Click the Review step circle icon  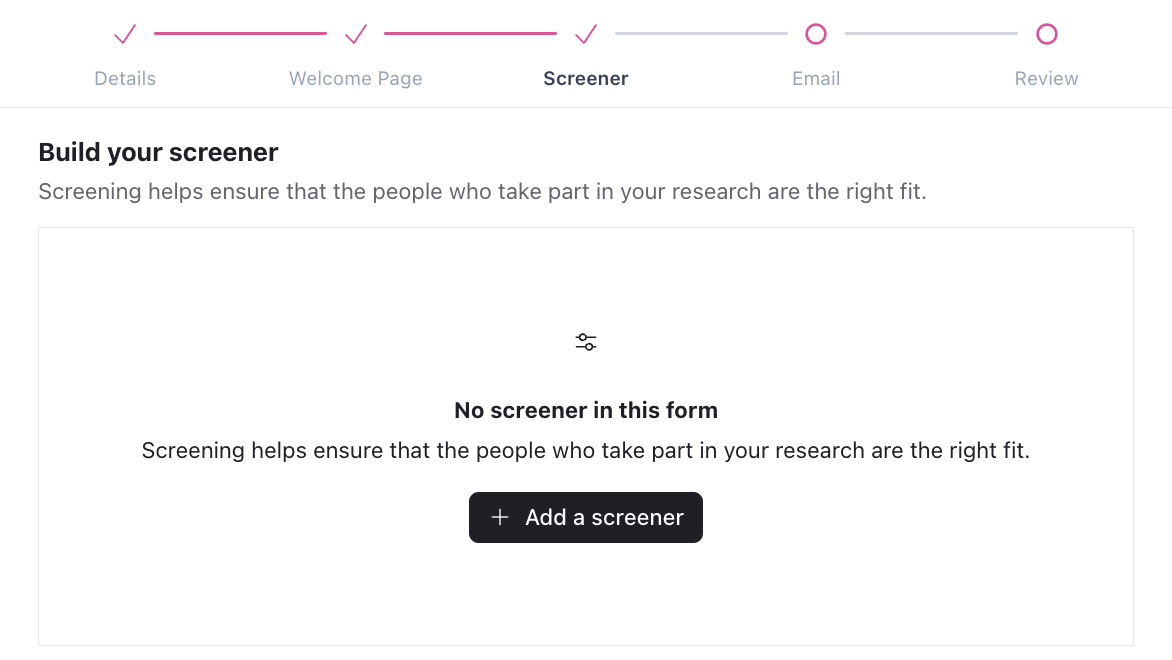(1047, 35)
